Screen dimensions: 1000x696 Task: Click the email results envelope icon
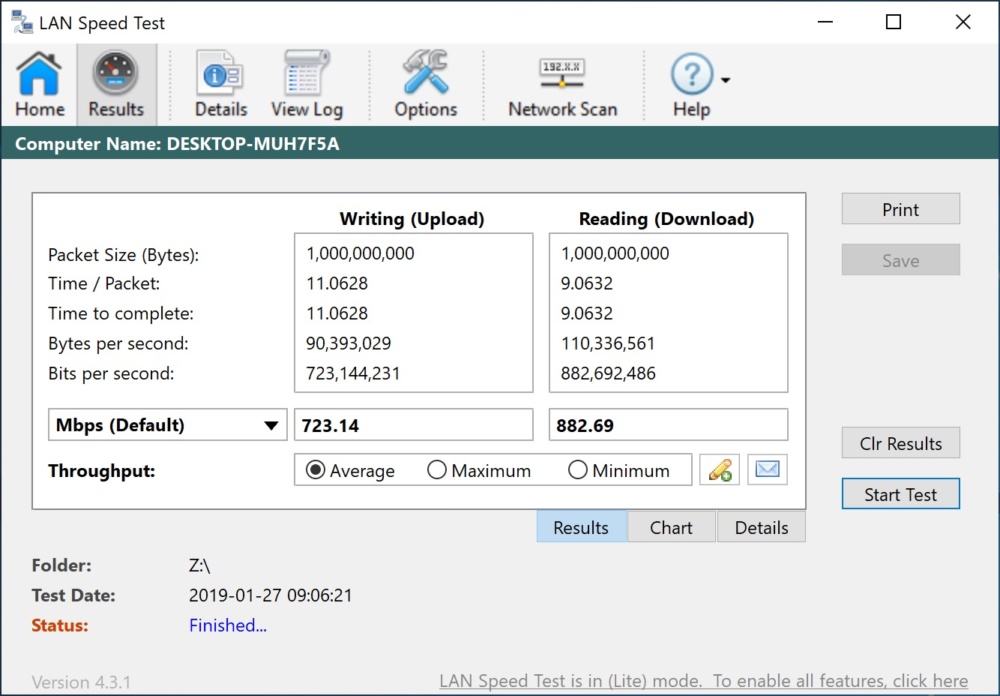coord(767,470)
